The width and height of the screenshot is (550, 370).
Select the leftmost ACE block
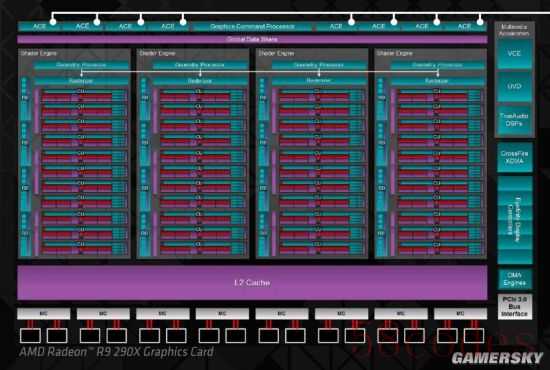(39, 26)
